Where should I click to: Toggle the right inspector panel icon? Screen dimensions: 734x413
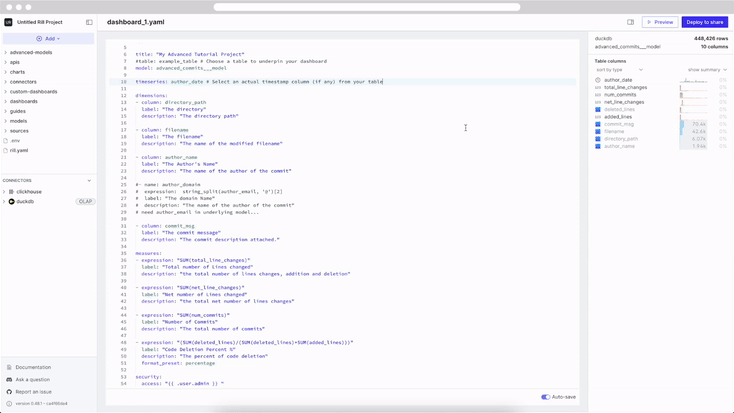pos(630,22)
